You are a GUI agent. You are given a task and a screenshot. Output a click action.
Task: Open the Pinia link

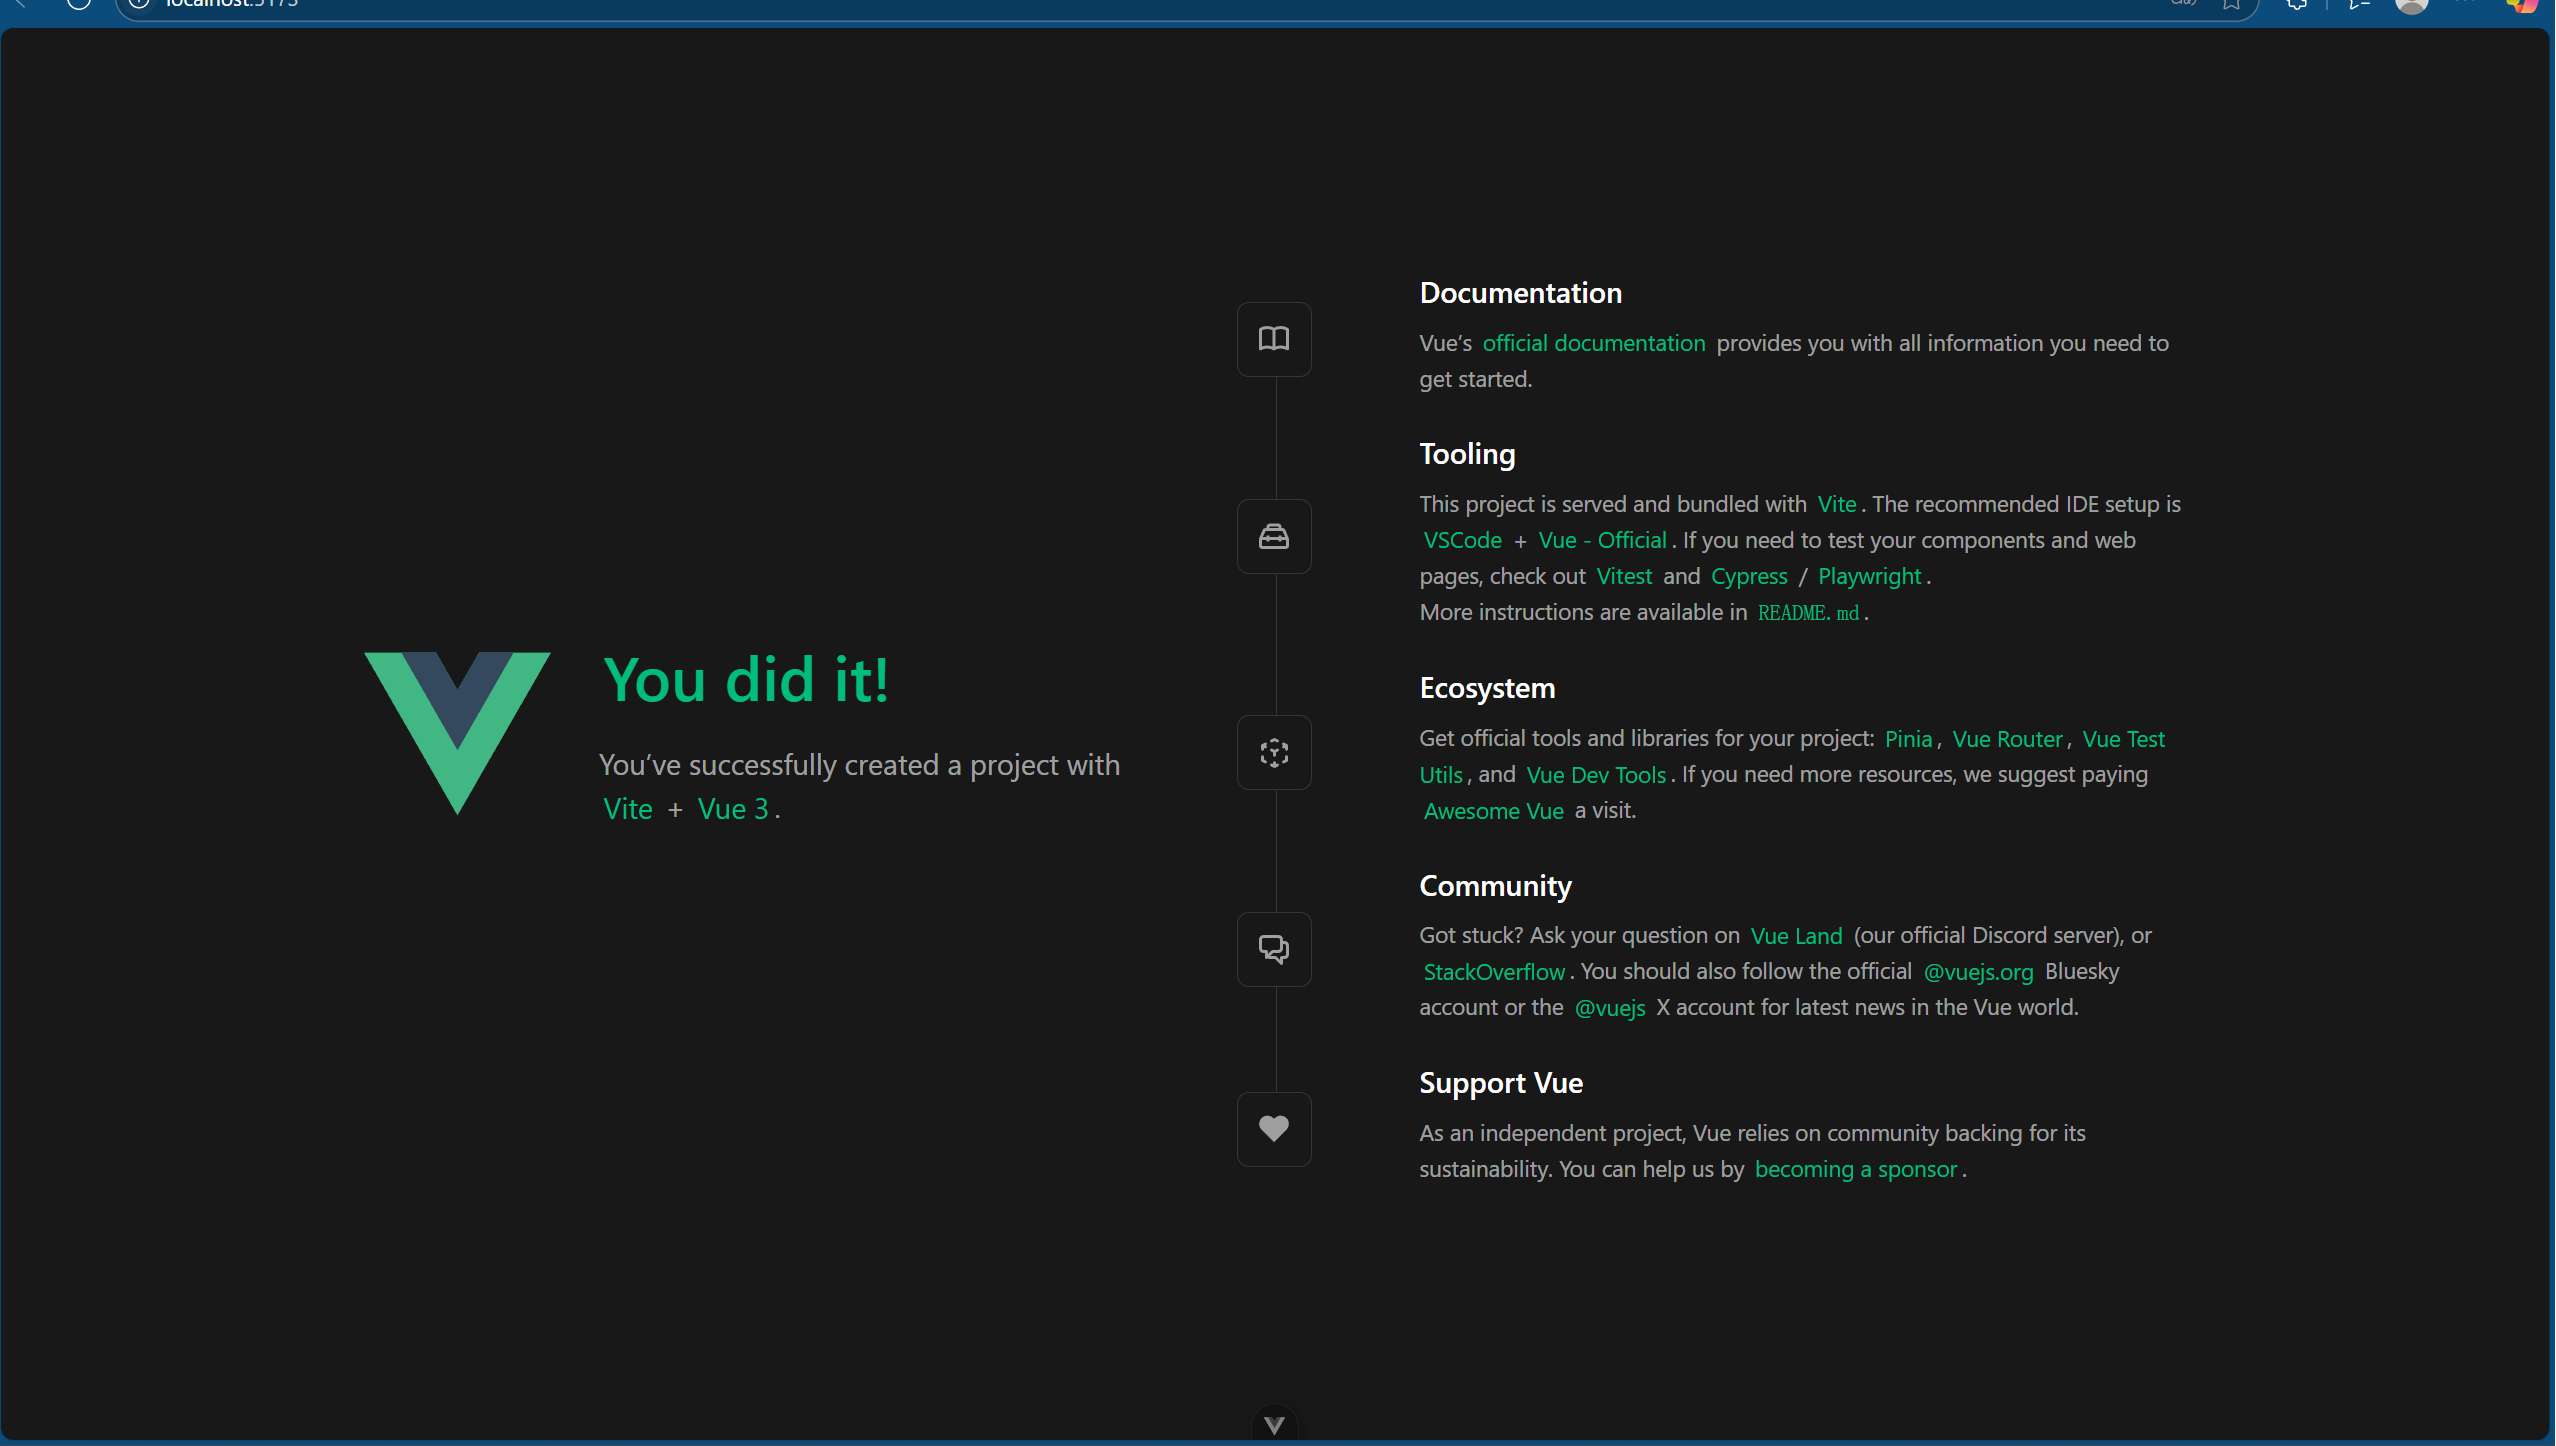click(1908, 739)
